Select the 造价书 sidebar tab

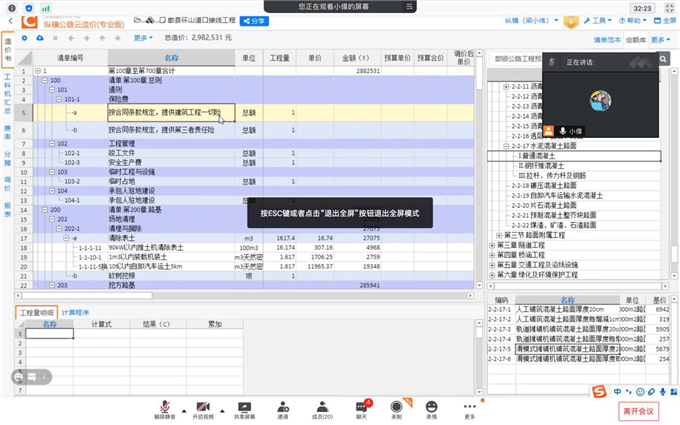click(7, 50)
